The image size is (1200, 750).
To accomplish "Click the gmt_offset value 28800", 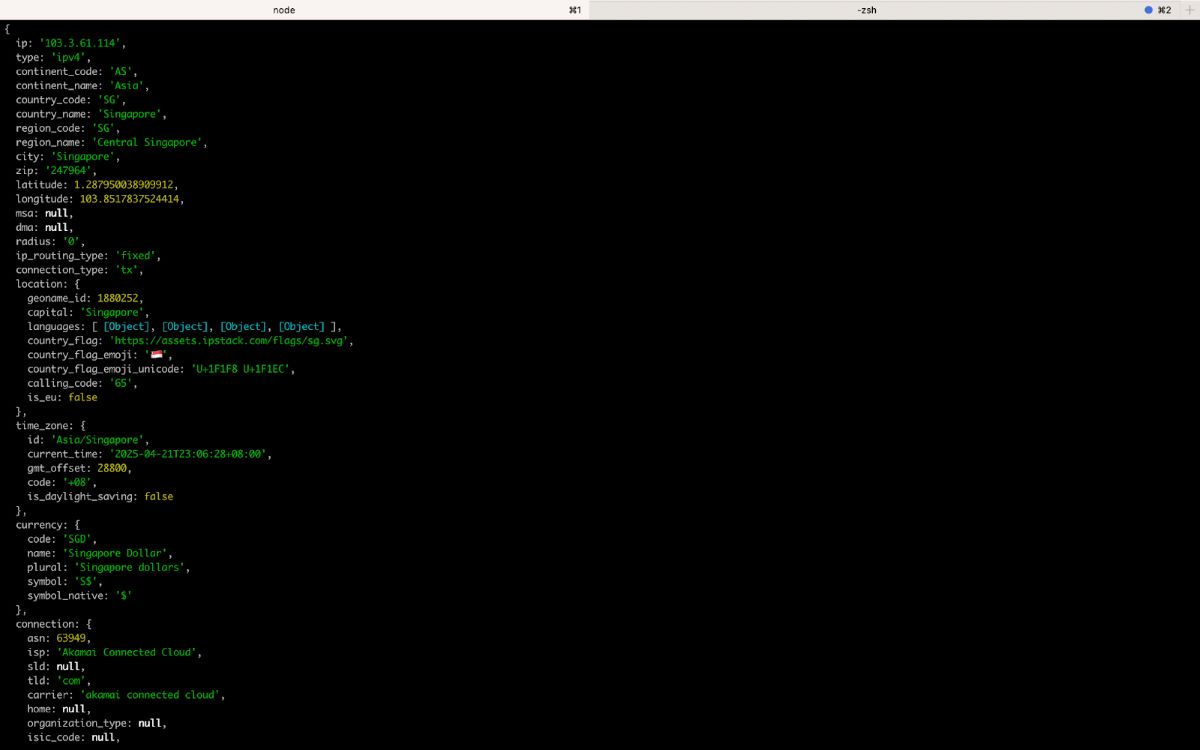I will (113, 468).
